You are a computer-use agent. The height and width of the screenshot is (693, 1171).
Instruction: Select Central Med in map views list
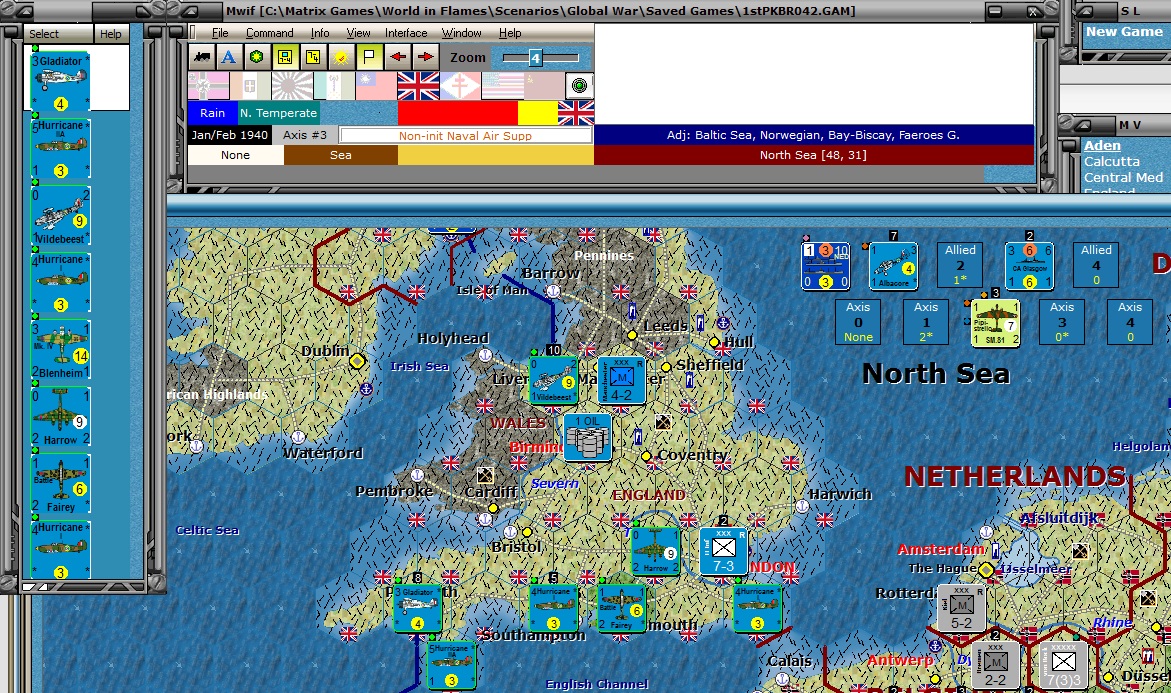pos(1123,178)
